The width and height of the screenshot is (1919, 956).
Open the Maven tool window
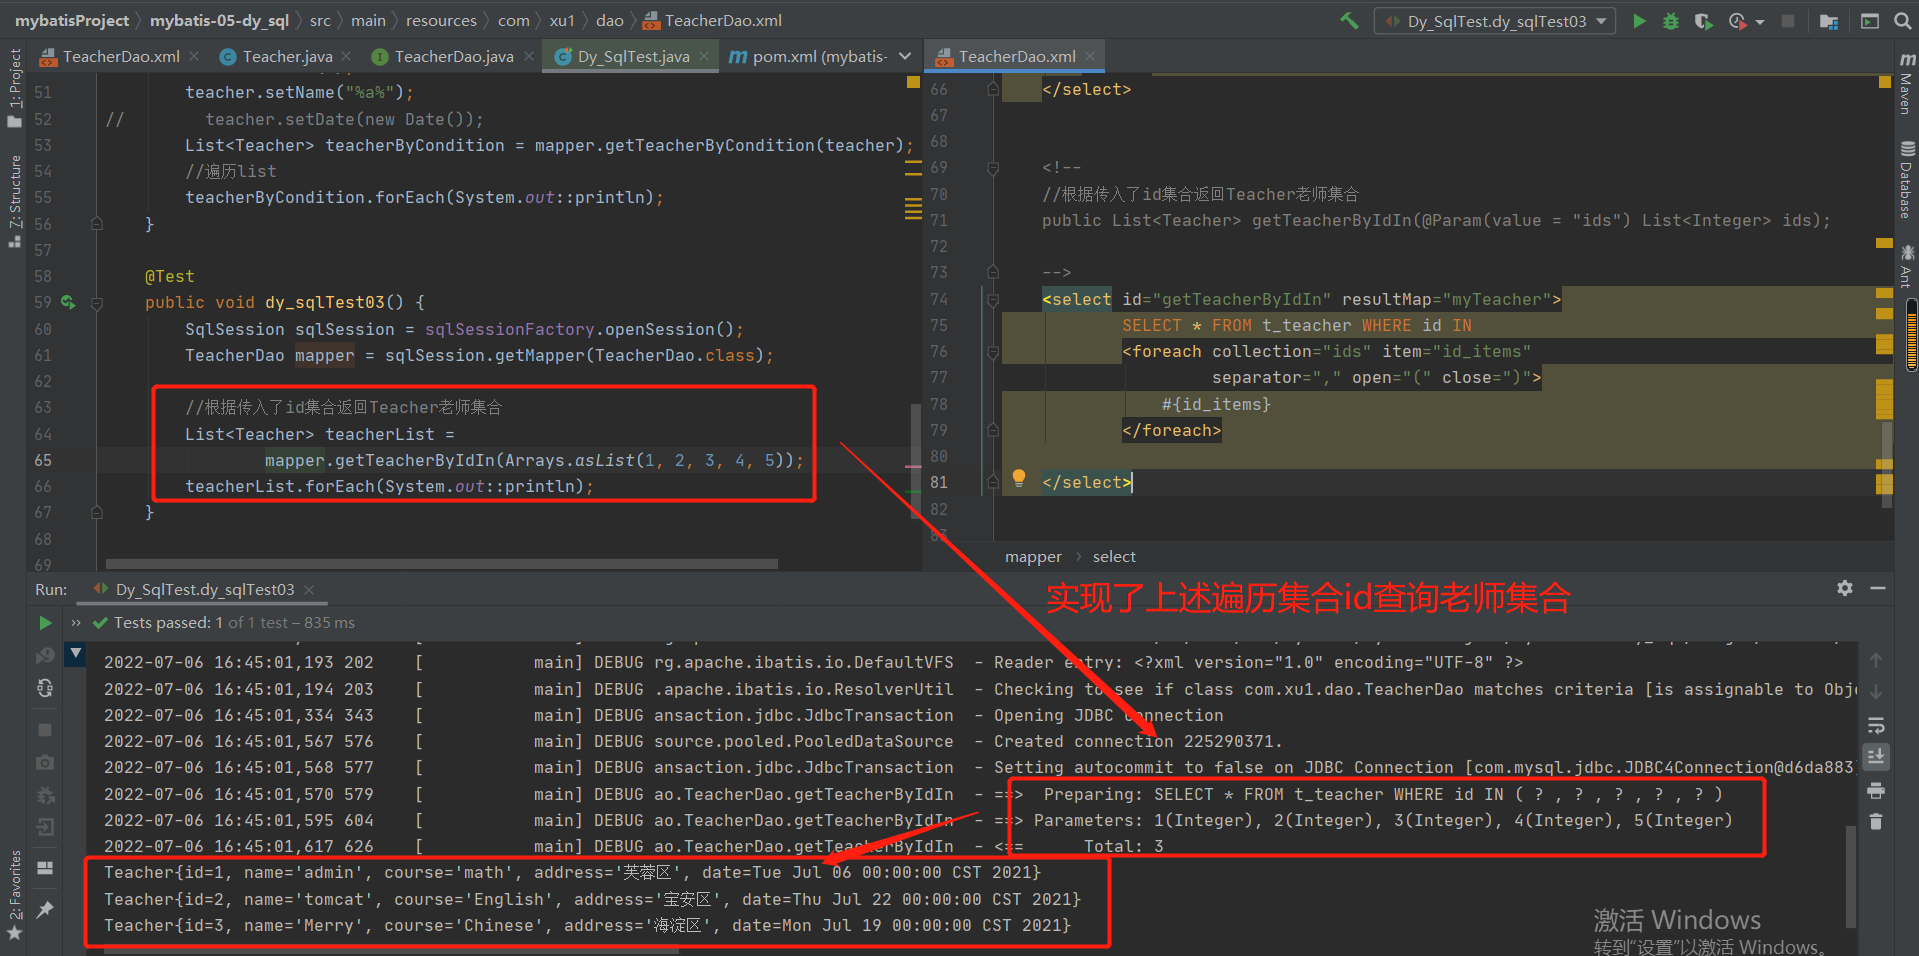tap(1907, 82)
